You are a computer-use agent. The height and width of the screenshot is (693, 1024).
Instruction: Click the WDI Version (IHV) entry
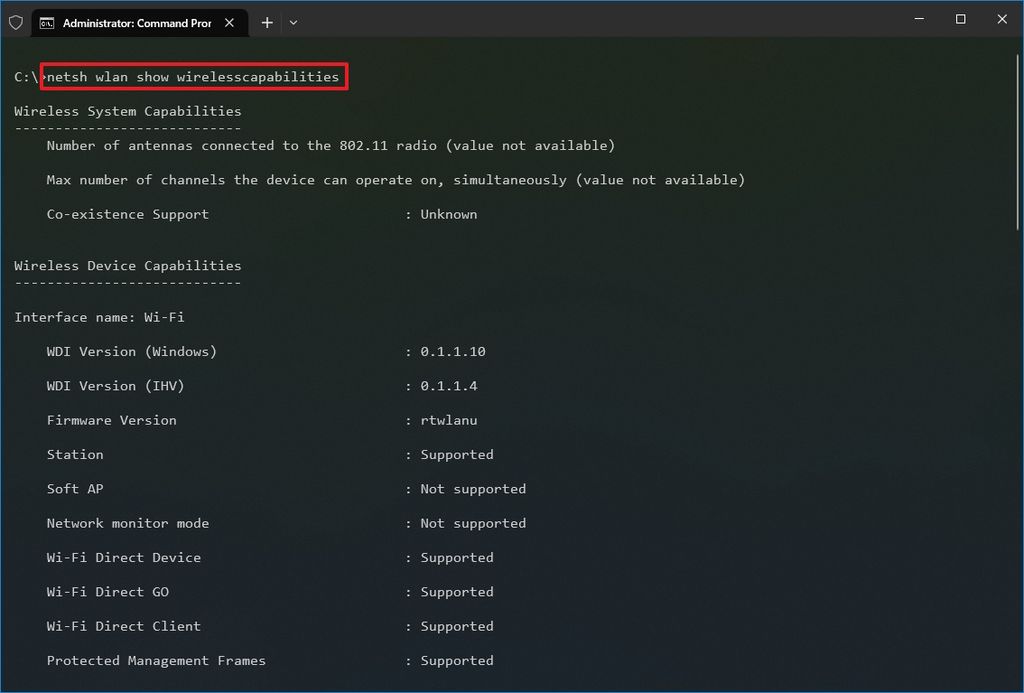tap(114, 386)
